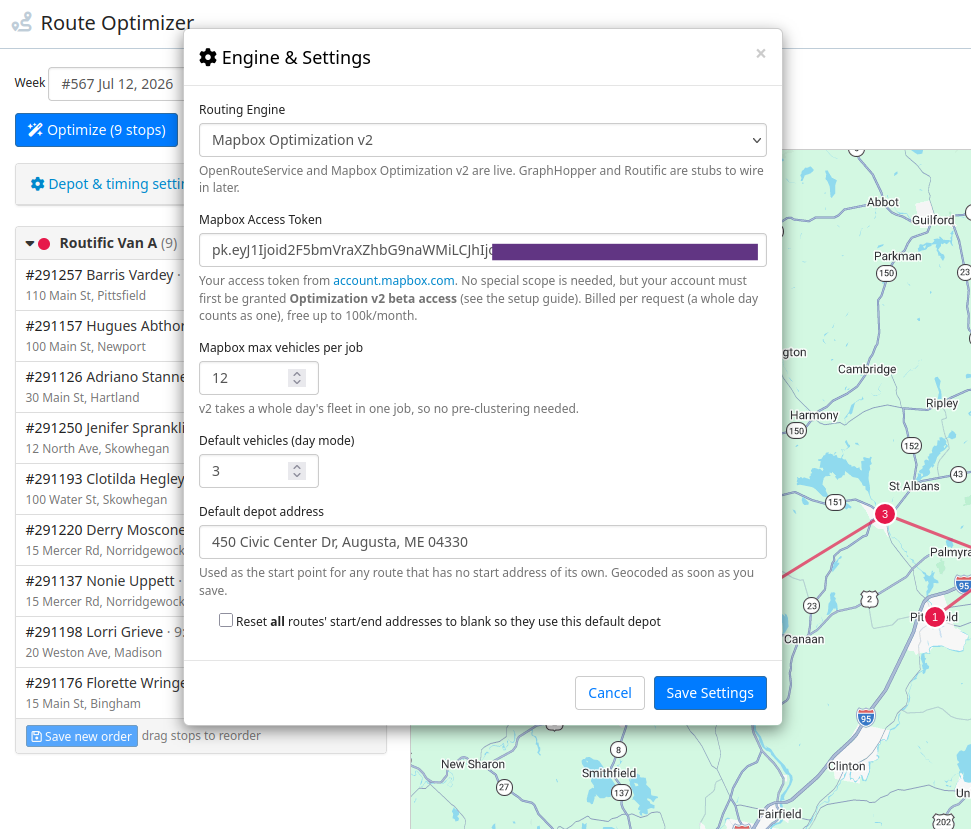Click the red color dot of Routific Van A
The height and width of the screenshot is (829, 971).
point(44,244)
